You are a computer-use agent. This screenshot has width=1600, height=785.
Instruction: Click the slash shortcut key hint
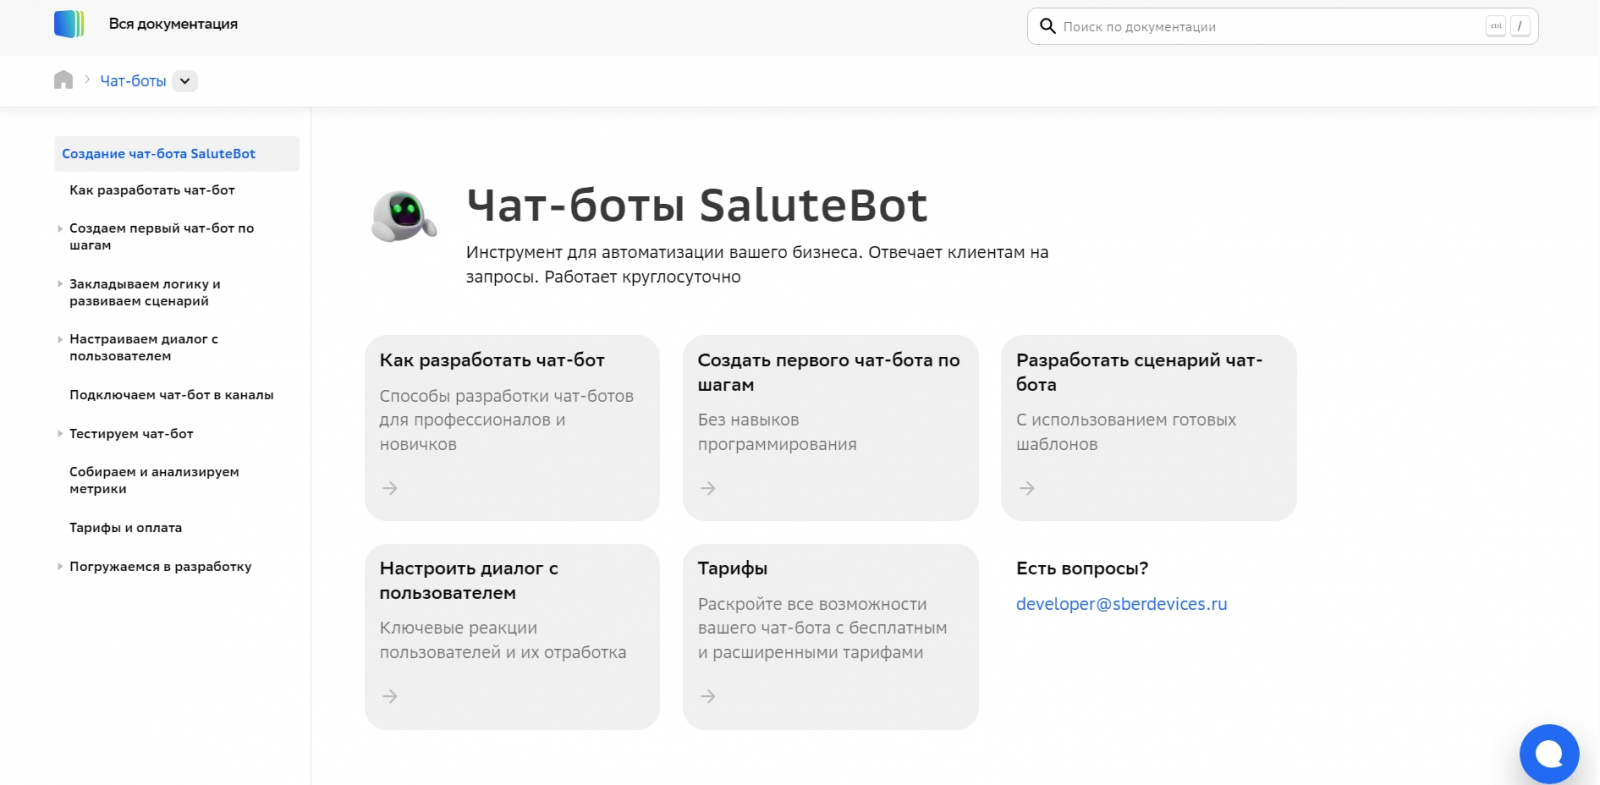[x=1521, y=26]
